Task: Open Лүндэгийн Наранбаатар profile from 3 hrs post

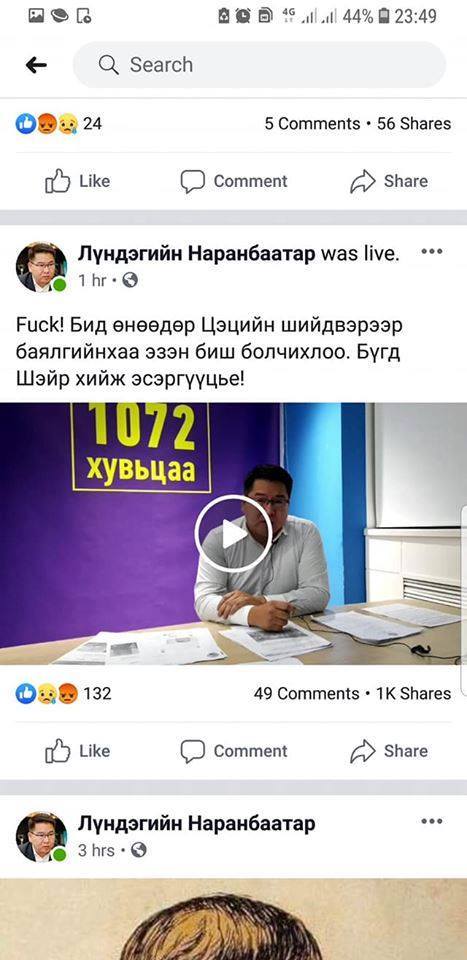Action: tap(196, 823)
